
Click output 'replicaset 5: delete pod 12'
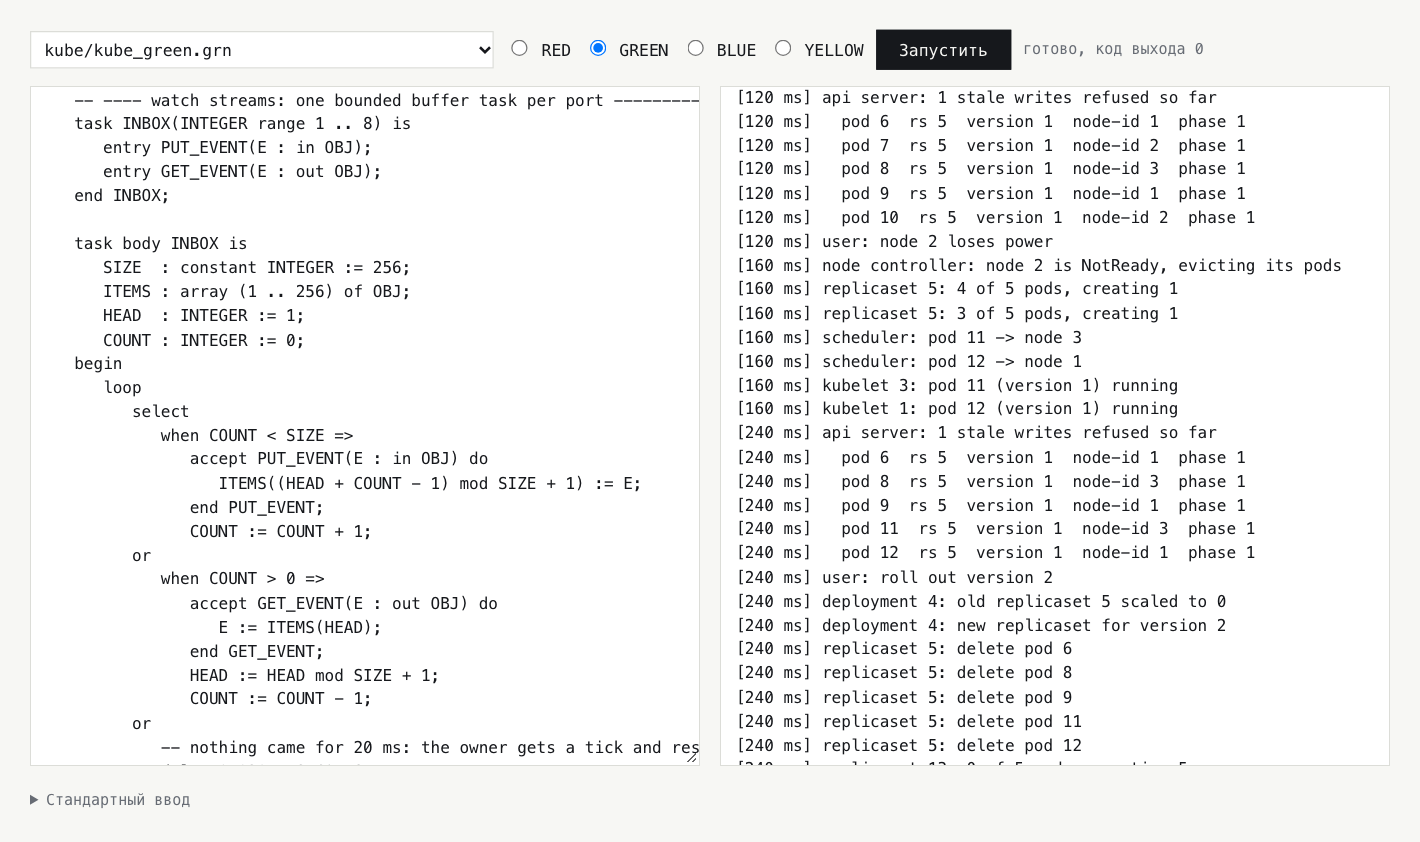click(x=908, y=746)
